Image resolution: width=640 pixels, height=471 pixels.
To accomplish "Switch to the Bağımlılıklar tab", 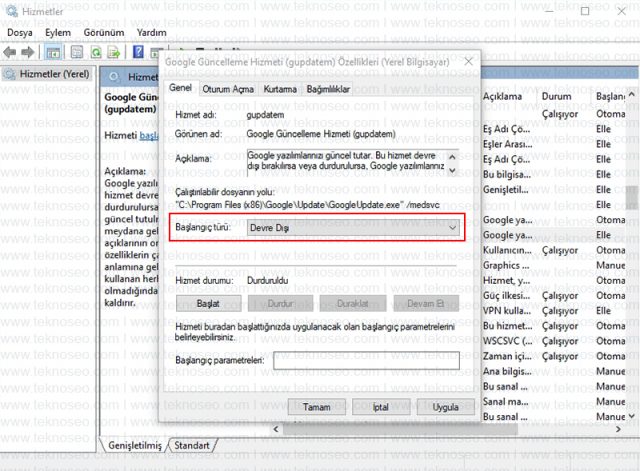I will click(328, 89).
